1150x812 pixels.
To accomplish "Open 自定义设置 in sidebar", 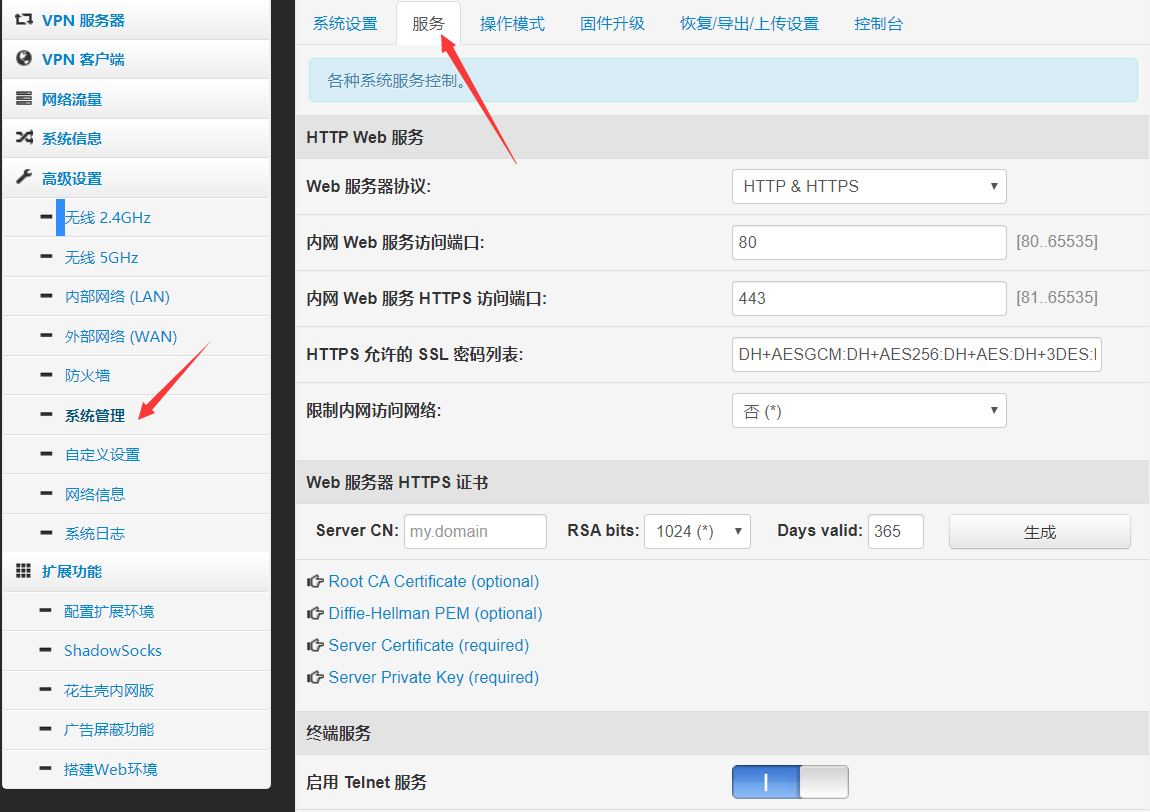I will 103,454.
